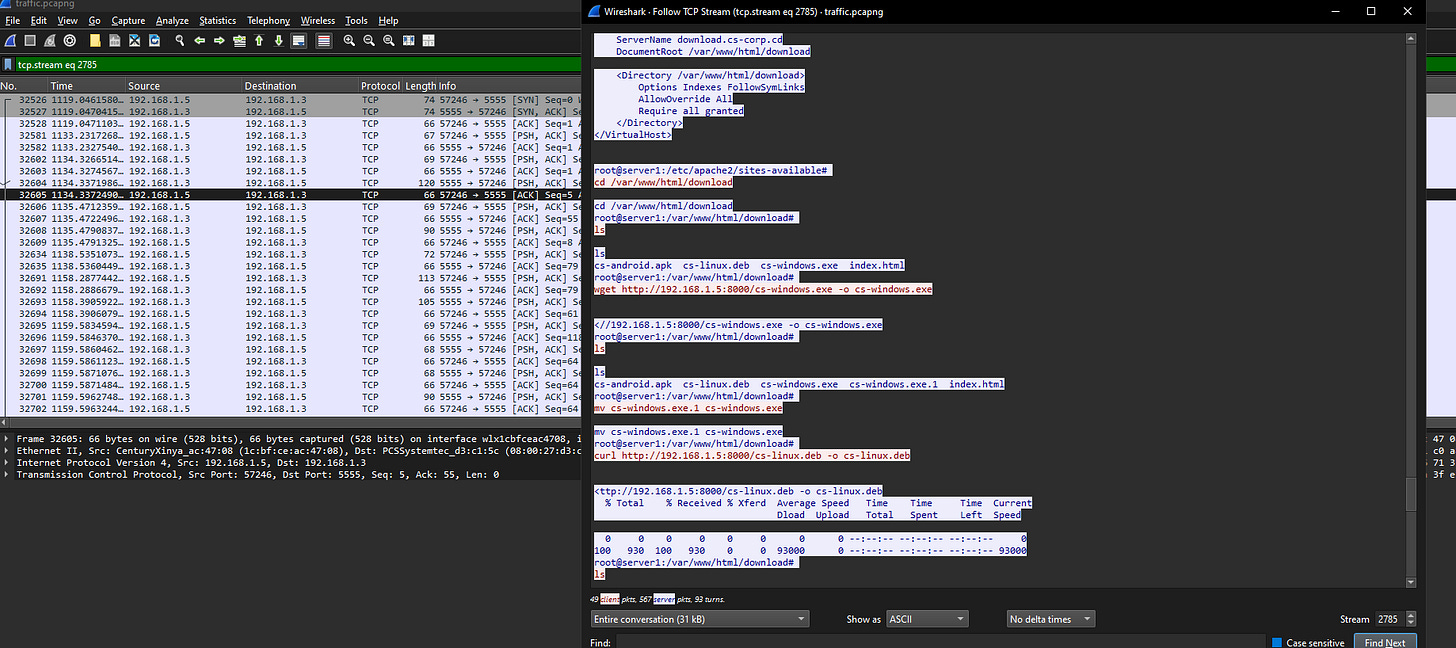This screenshot has height=648, width=1456.
Task: Open the Capture menu
Action: 128,20
